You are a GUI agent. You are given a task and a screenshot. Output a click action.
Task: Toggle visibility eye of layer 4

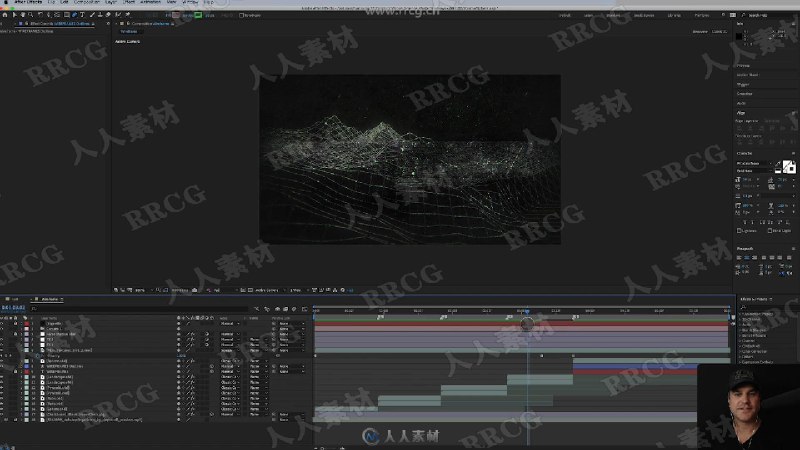[x=2, y=339]
